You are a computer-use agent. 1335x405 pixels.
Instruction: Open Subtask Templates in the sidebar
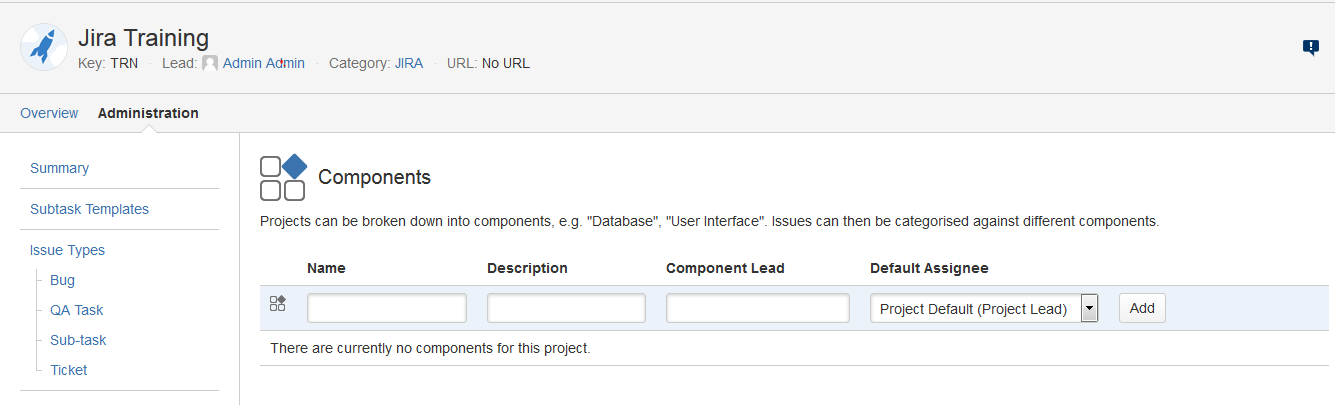click(x=89, y=209)
